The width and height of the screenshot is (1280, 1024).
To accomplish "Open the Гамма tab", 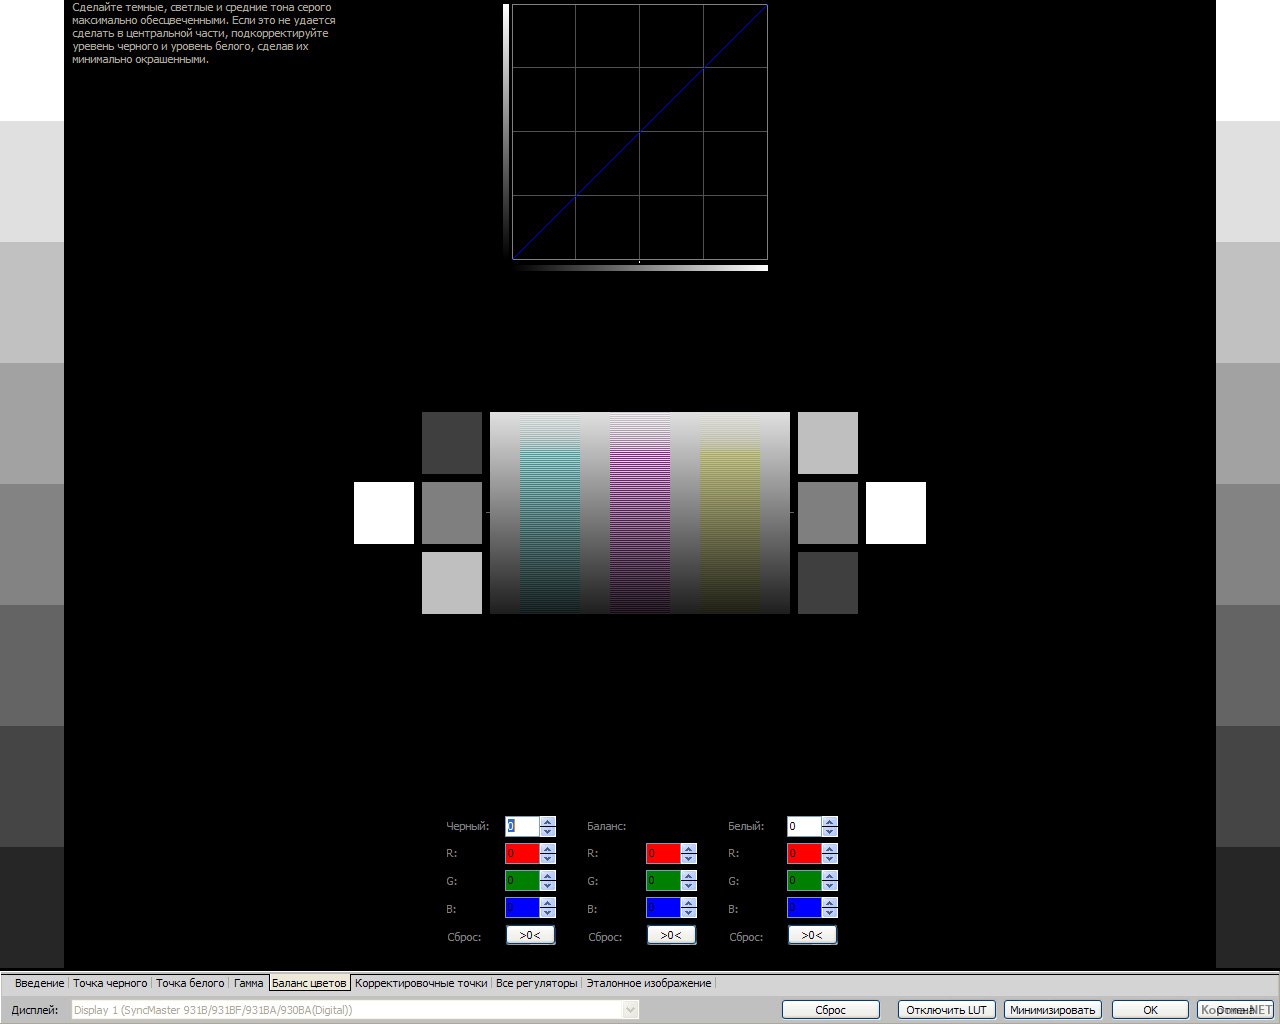I will point(248,983).
